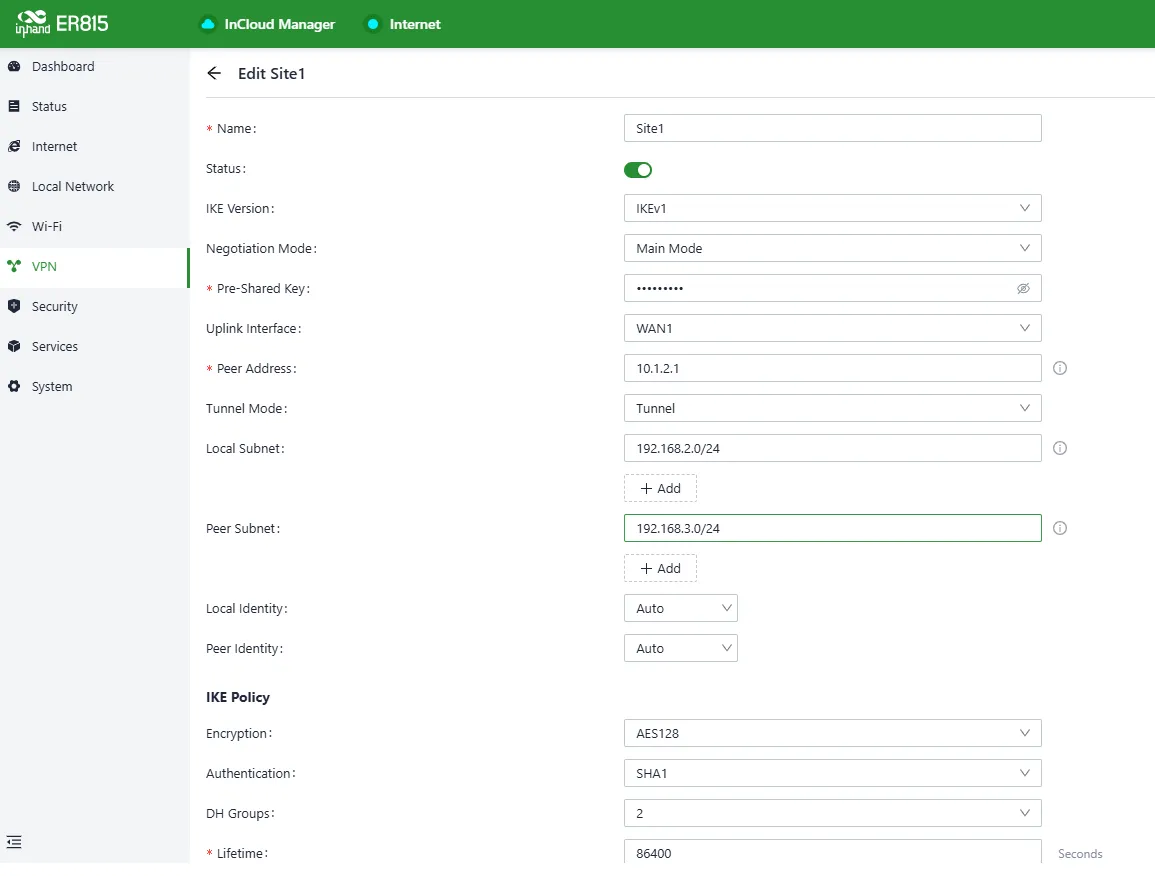Open the Uplink Interface dropdown
The height and width of the screenshot is (876, 1155).
click(832, 329)
